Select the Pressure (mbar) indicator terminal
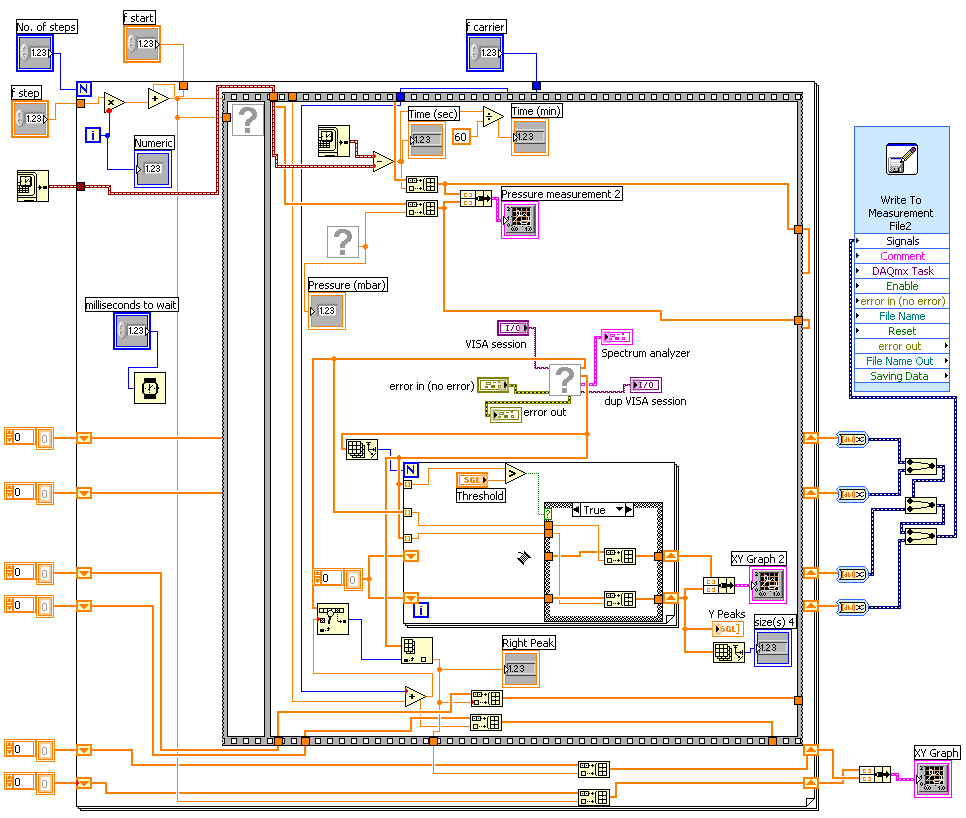Screen dimensions: 966x818 327,311
